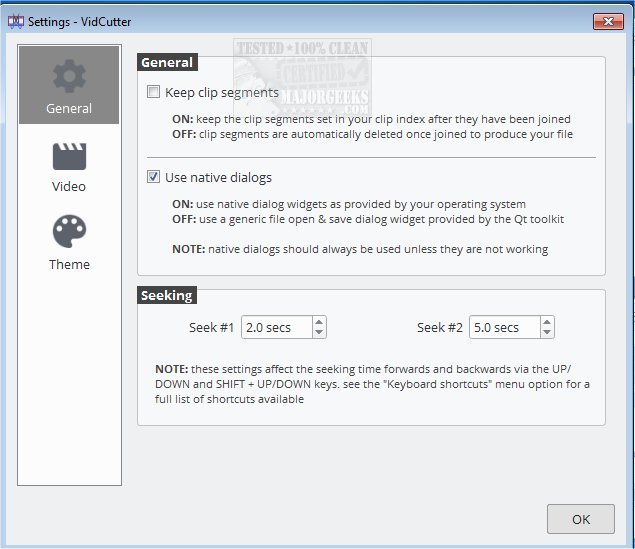
Task: Decrease Seek #2 with the down arrow
Action: pos(547,332)
